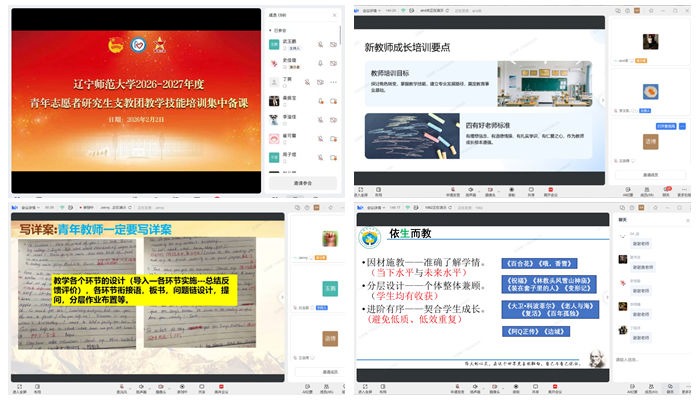Click 邀请参会 button in top-left member panel
Screen dimensions: 700x400
point(305,184)
